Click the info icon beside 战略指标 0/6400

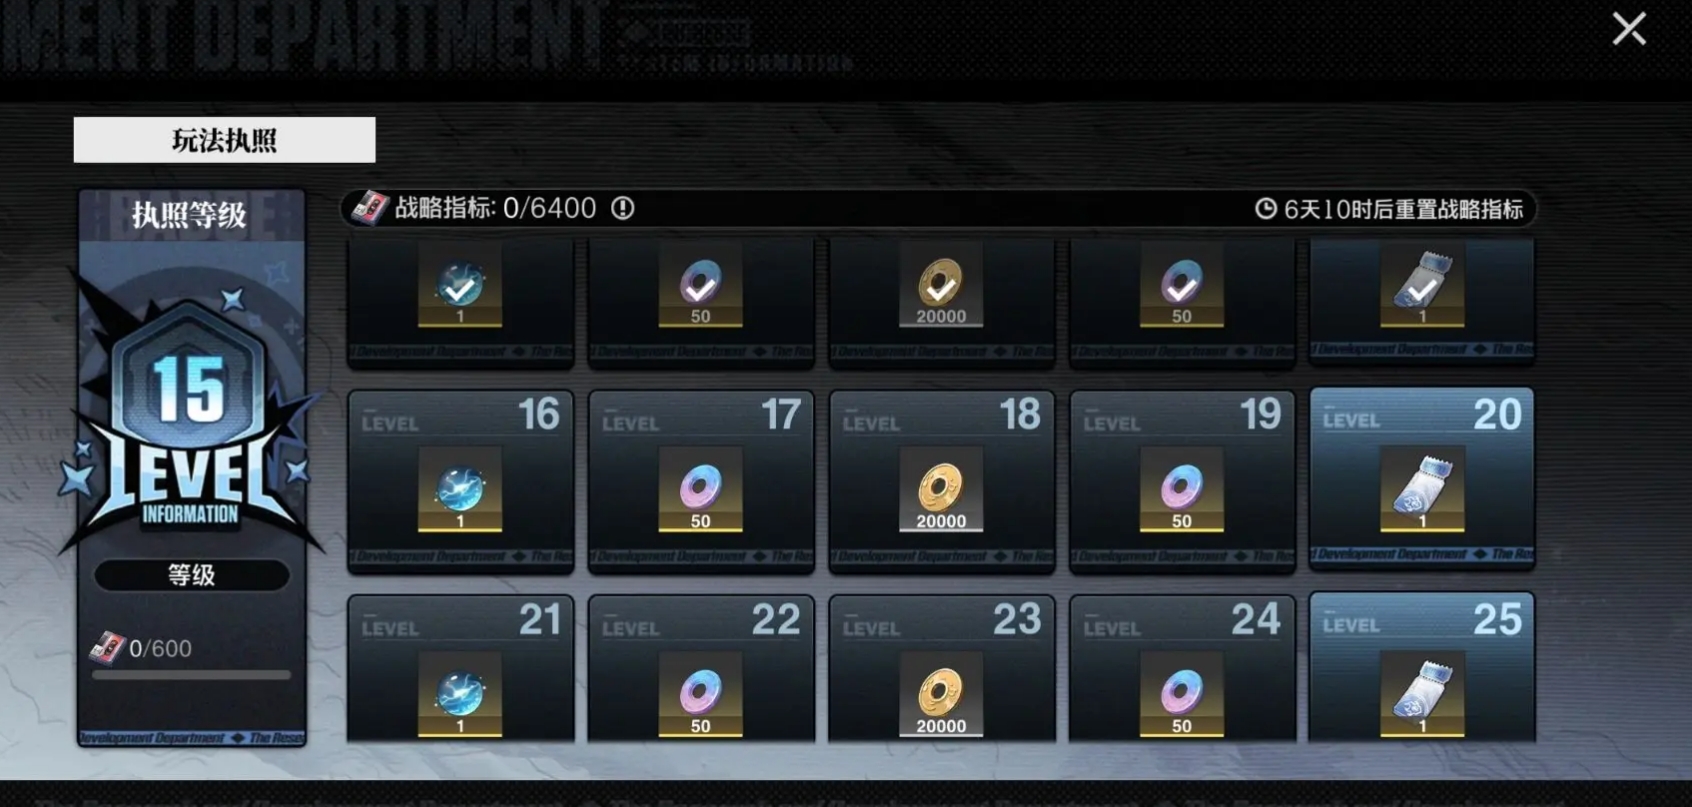point(623,208)
